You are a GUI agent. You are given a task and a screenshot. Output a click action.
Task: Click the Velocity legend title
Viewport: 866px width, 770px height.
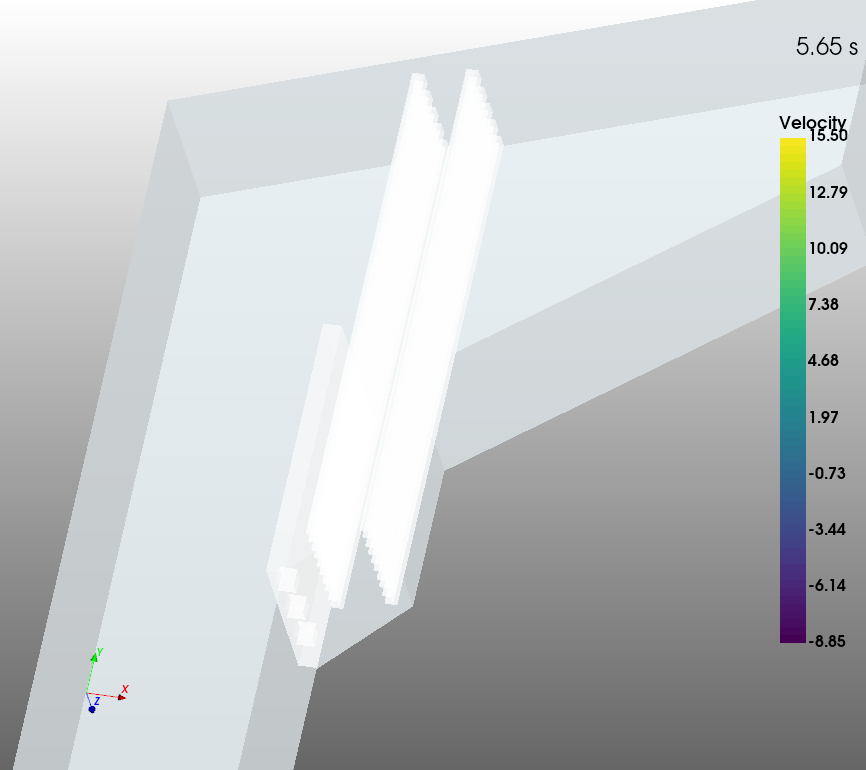pyautogui.click(x=812, y=122)
